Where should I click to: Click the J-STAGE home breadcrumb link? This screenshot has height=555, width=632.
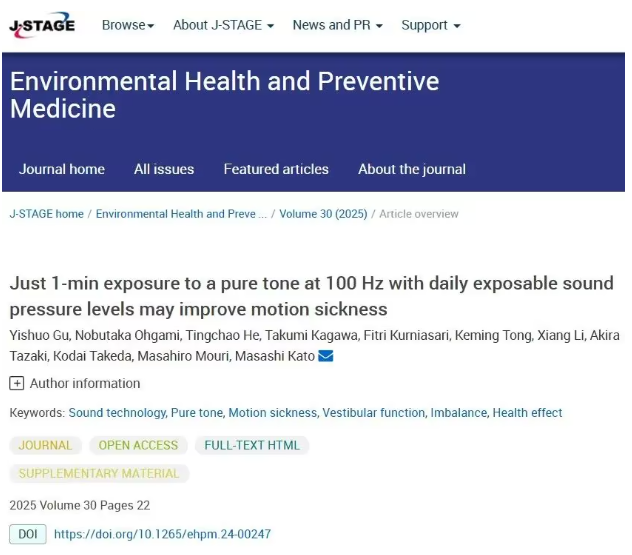click(x=46, y=214)
